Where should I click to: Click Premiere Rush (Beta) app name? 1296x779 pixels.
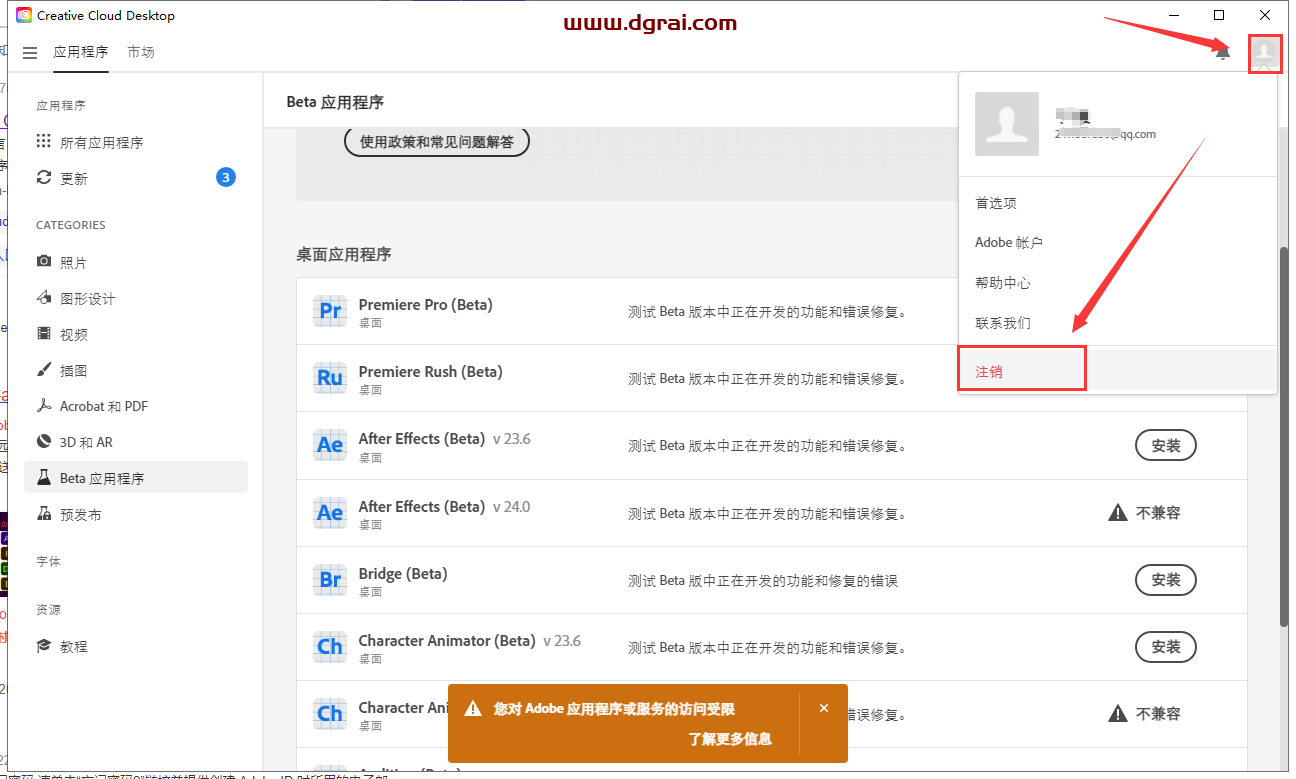click(430, 372)
